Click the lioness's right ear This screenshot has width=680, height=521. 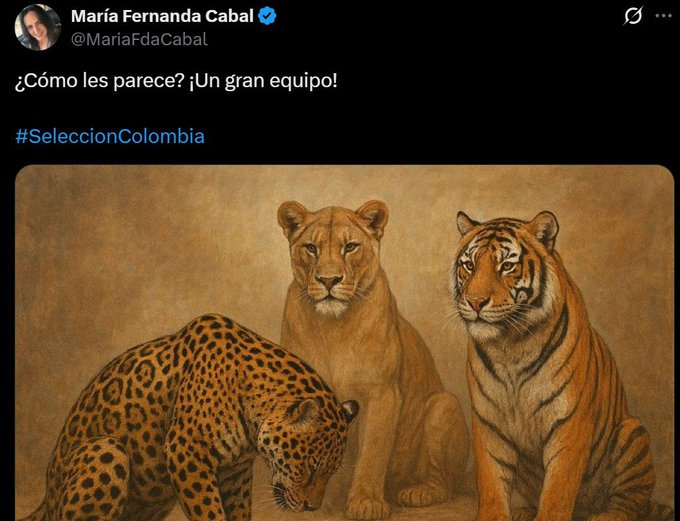373,218
